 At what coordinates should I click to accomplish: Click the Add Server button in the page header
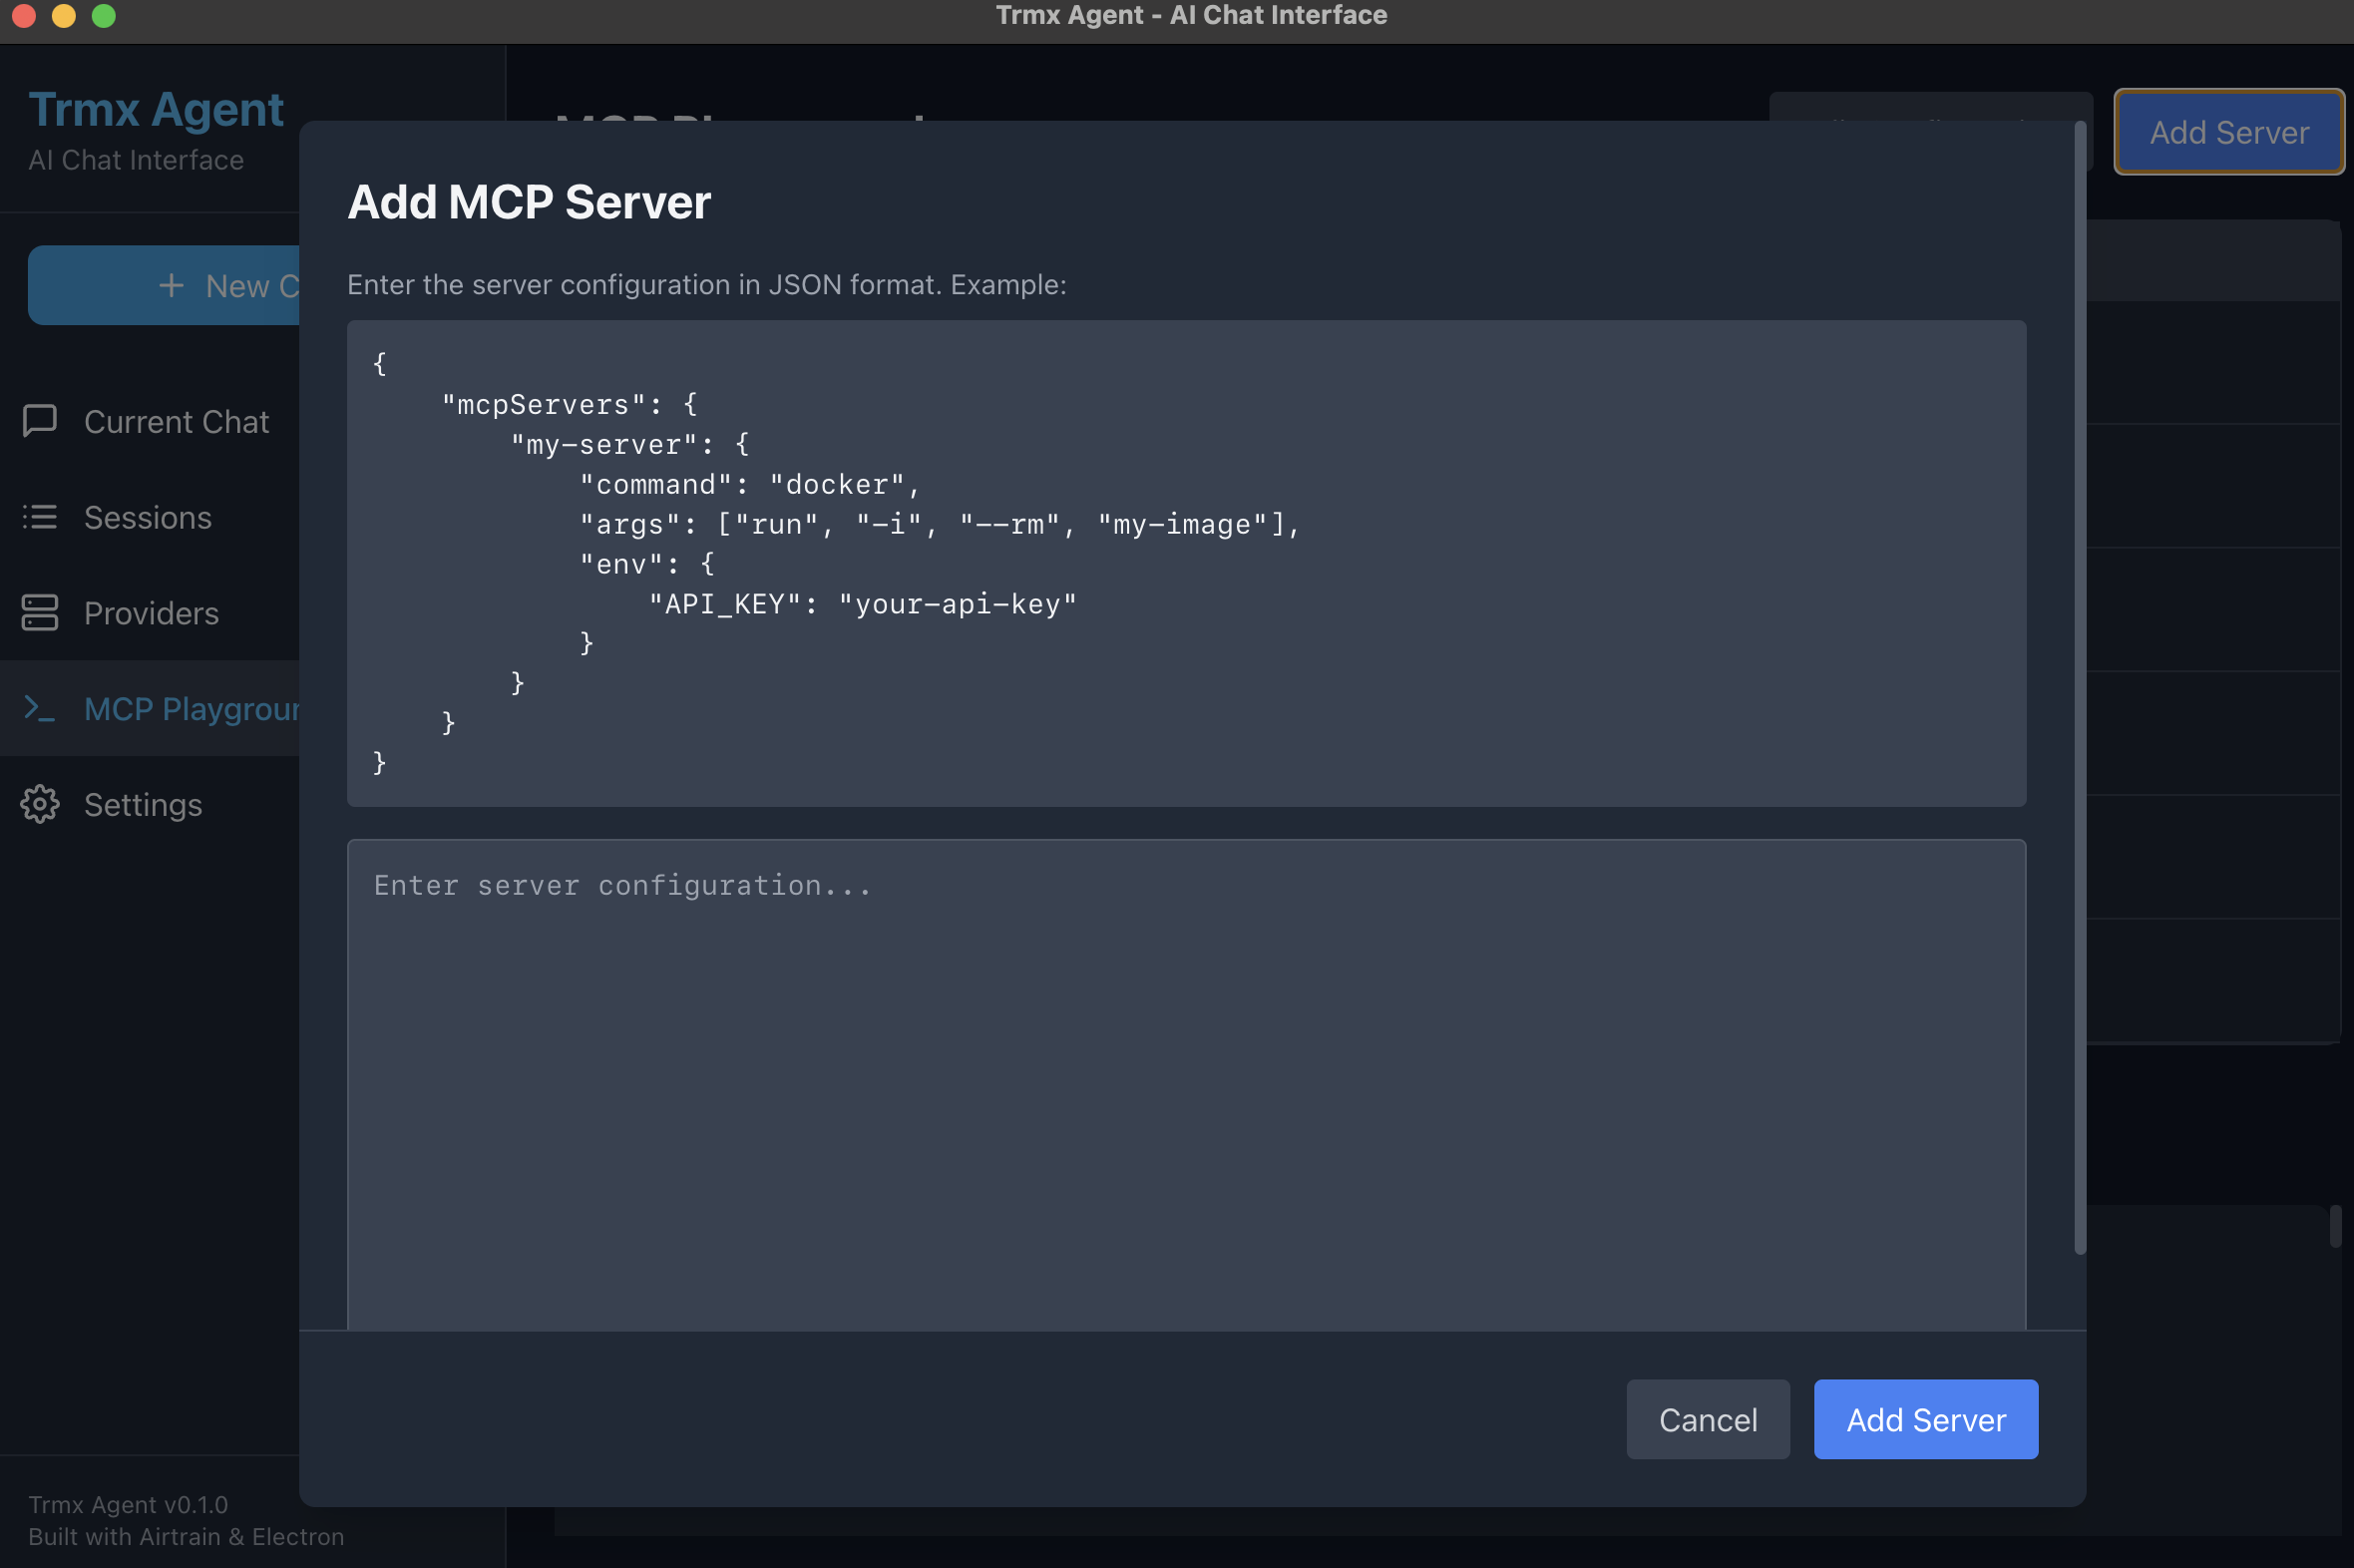[x=2228, y=132]
